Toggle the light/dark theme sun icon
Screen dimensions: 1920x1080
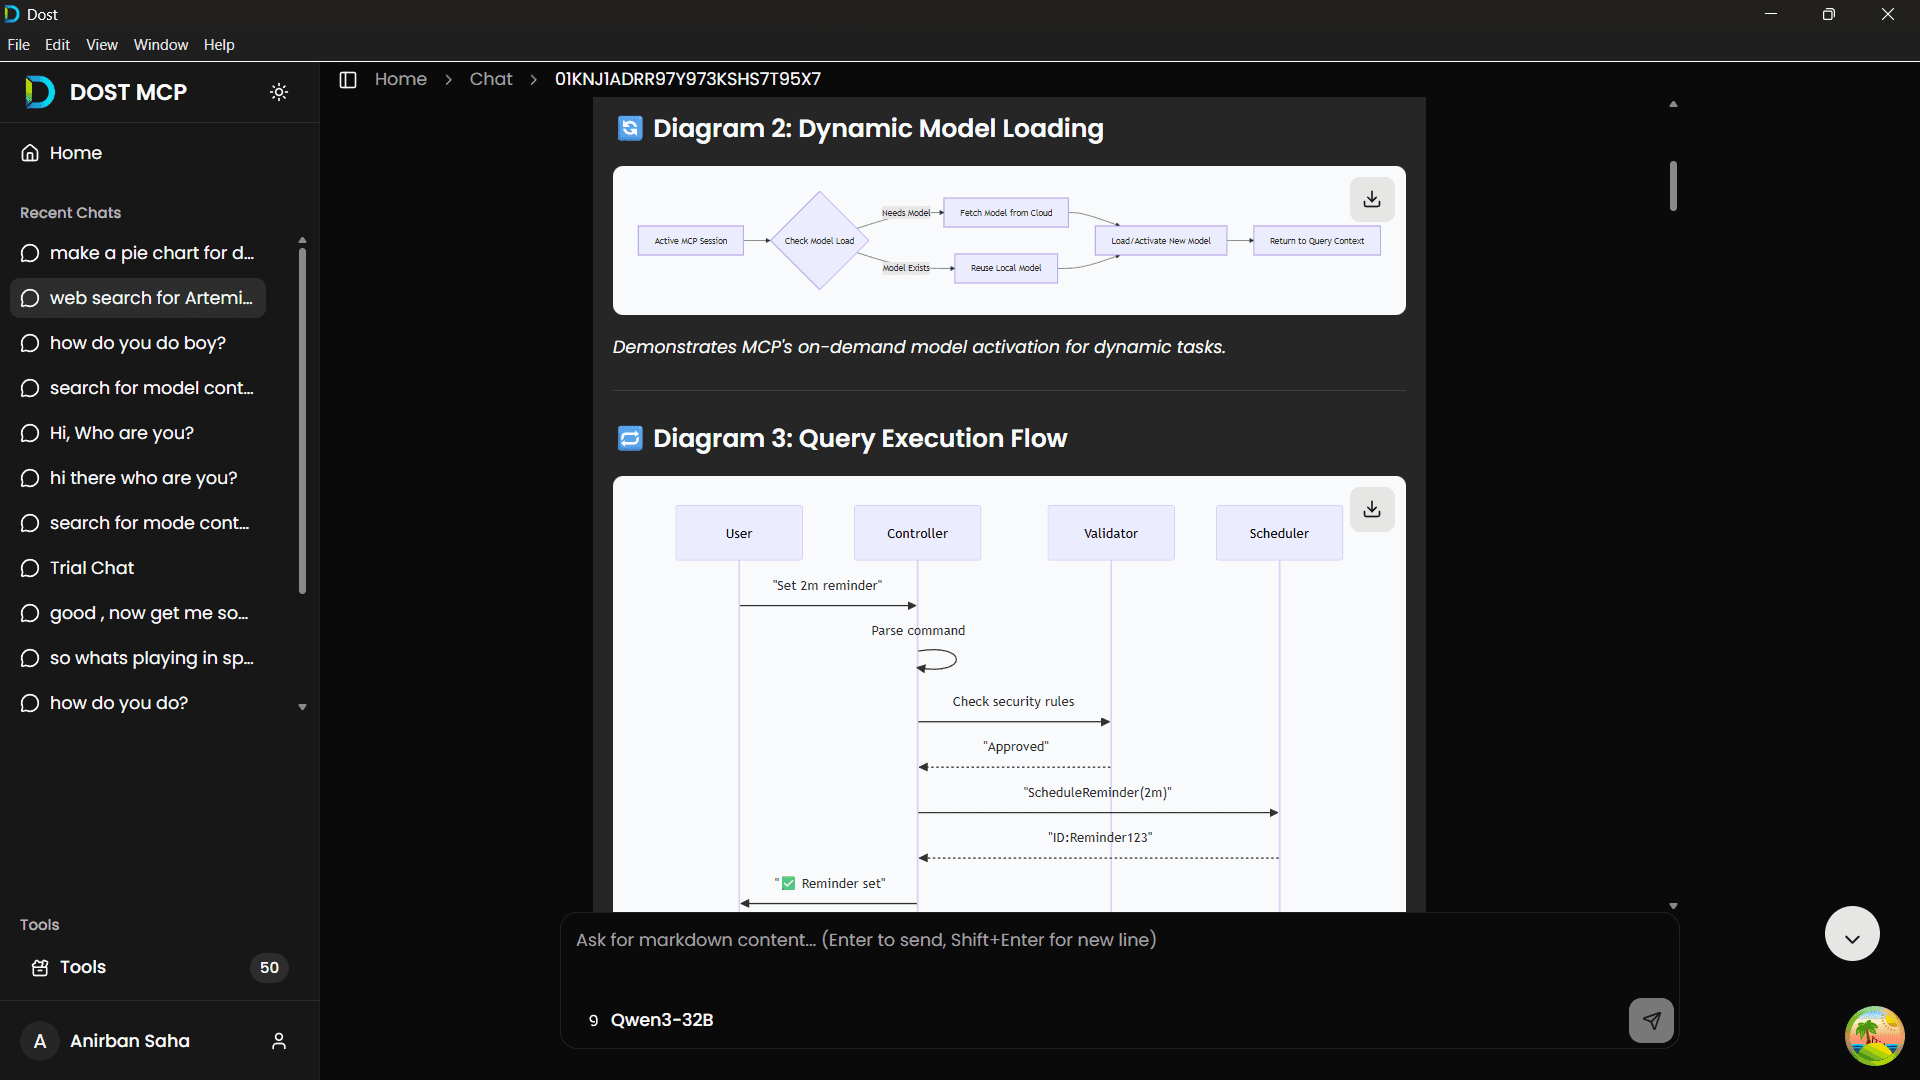pyautogui.click(x=279, y=92)
